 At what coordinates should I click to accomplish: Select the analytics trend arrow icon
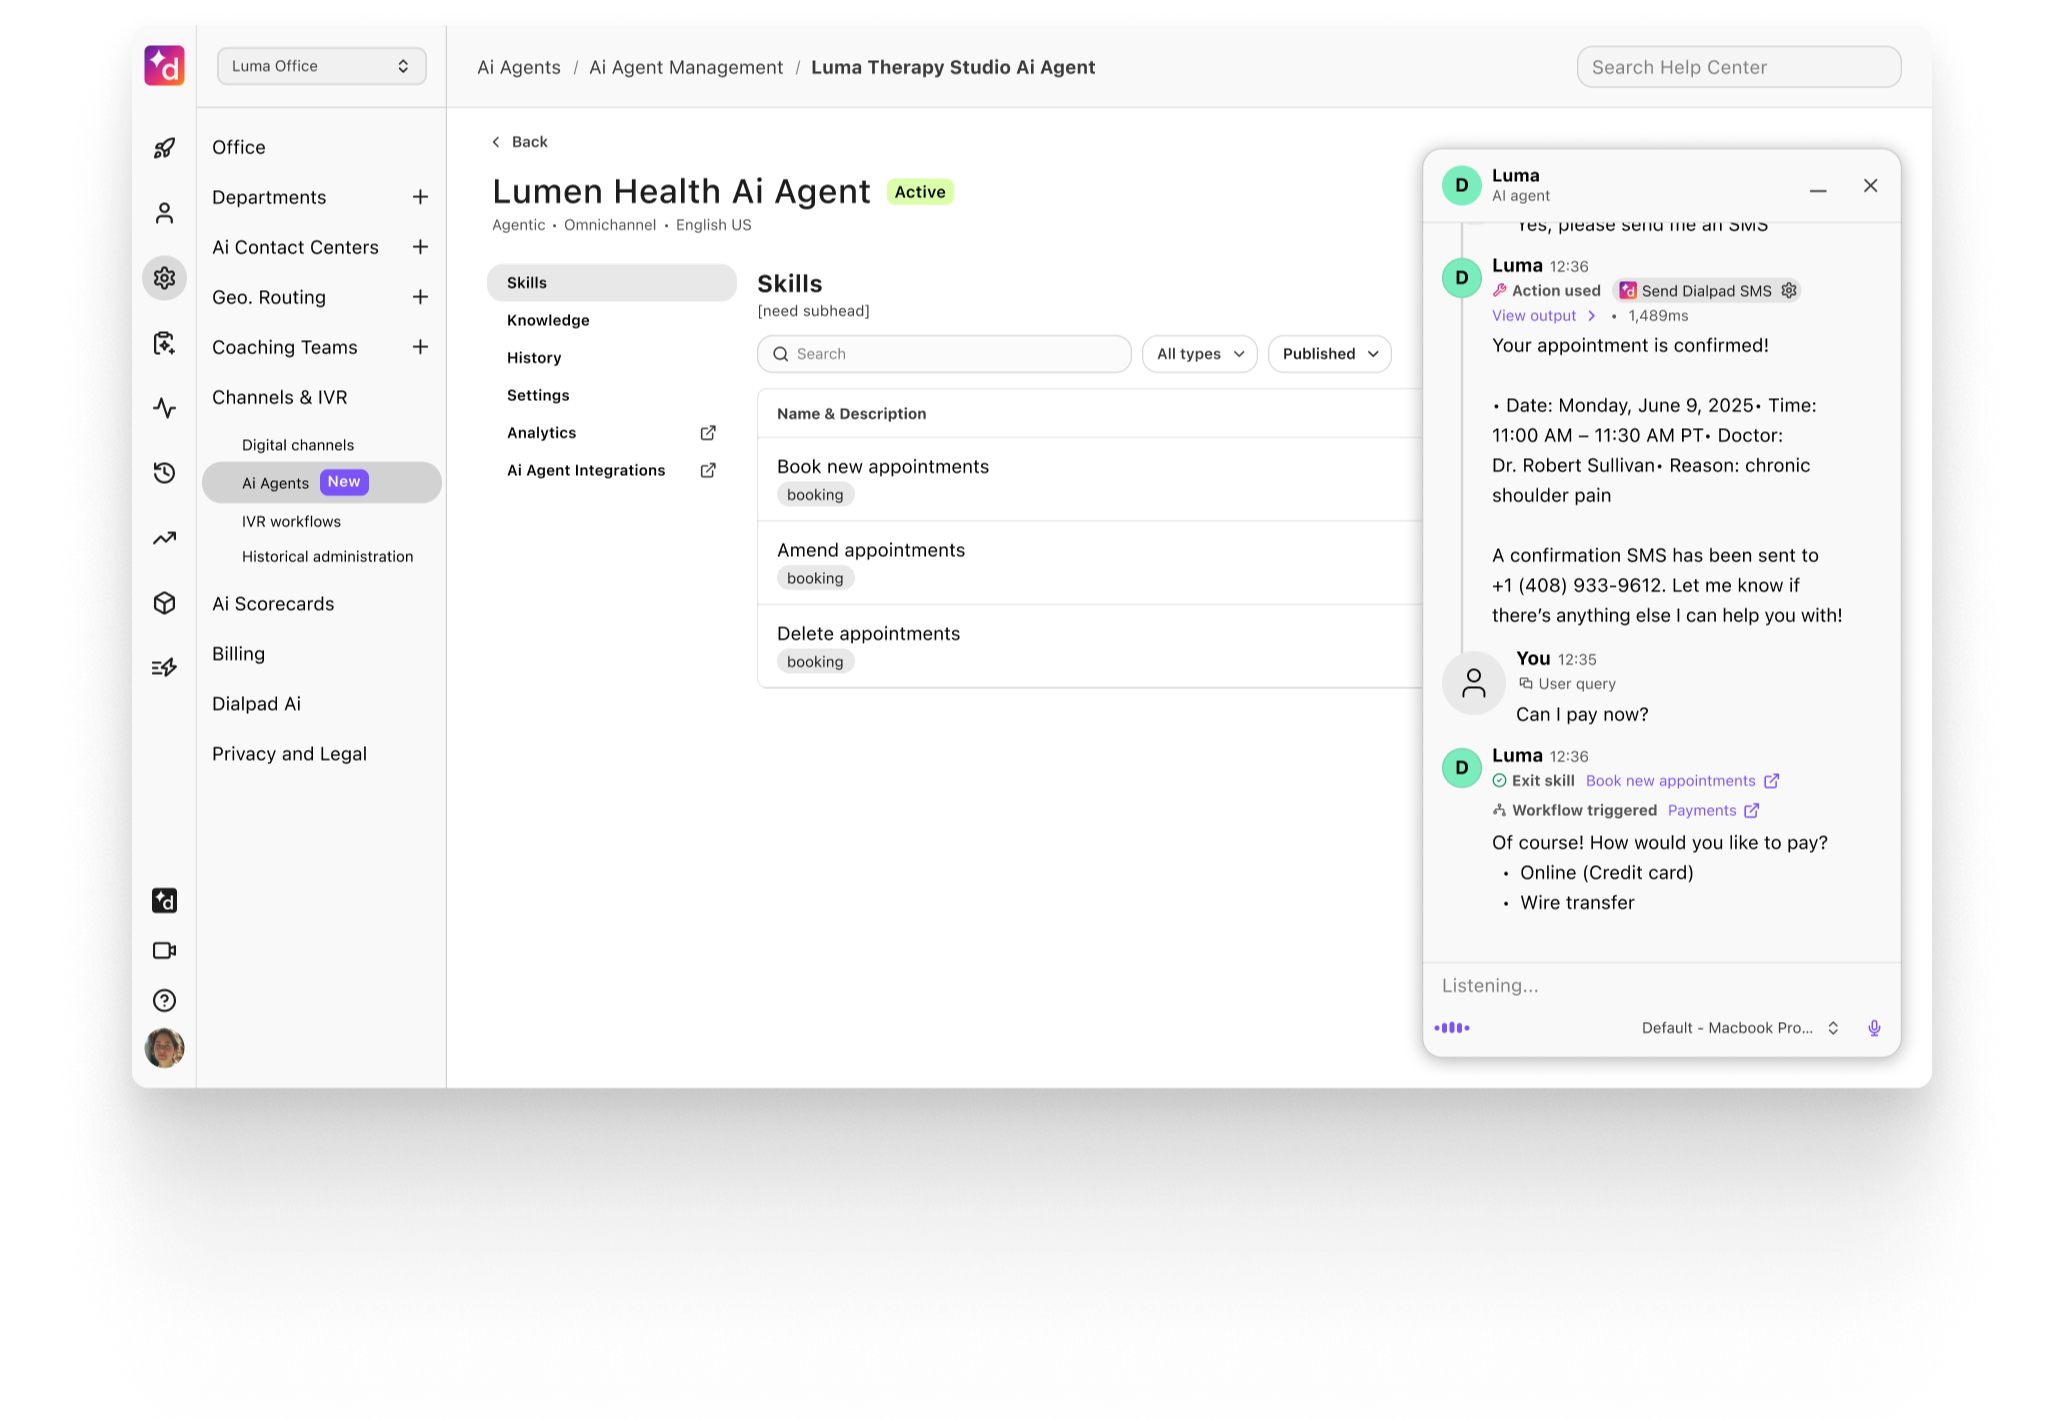(x=164, y=538)
